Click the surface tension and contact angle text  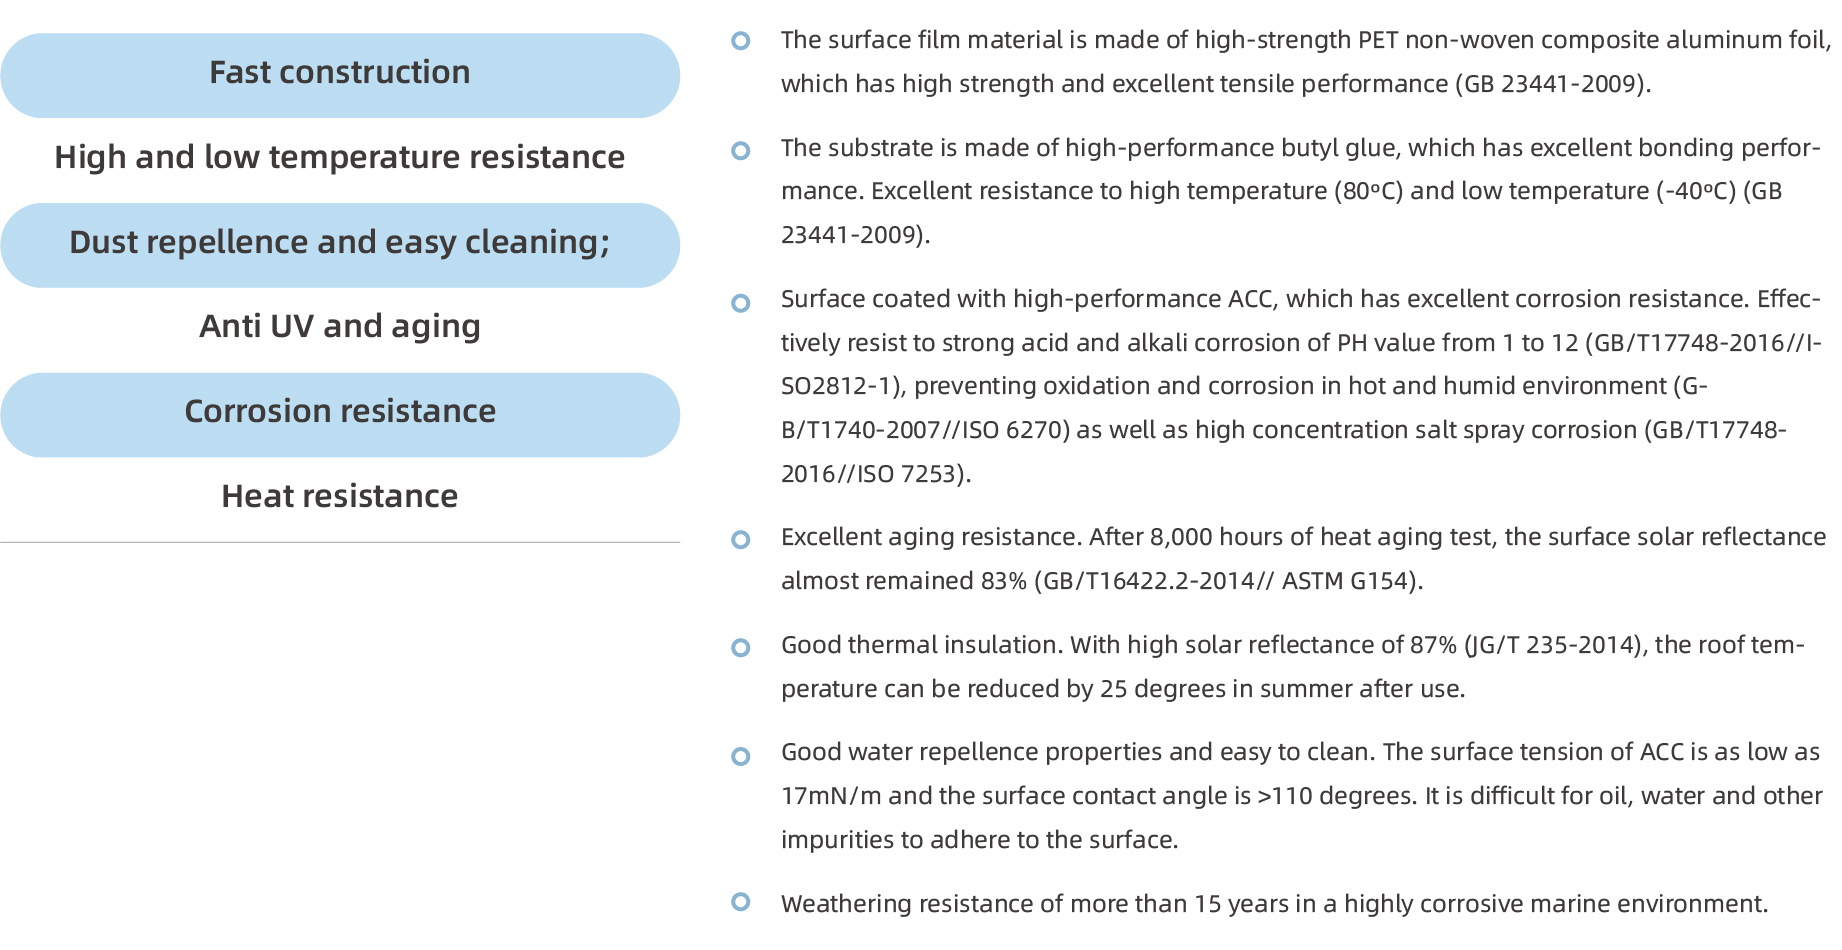1300,796
